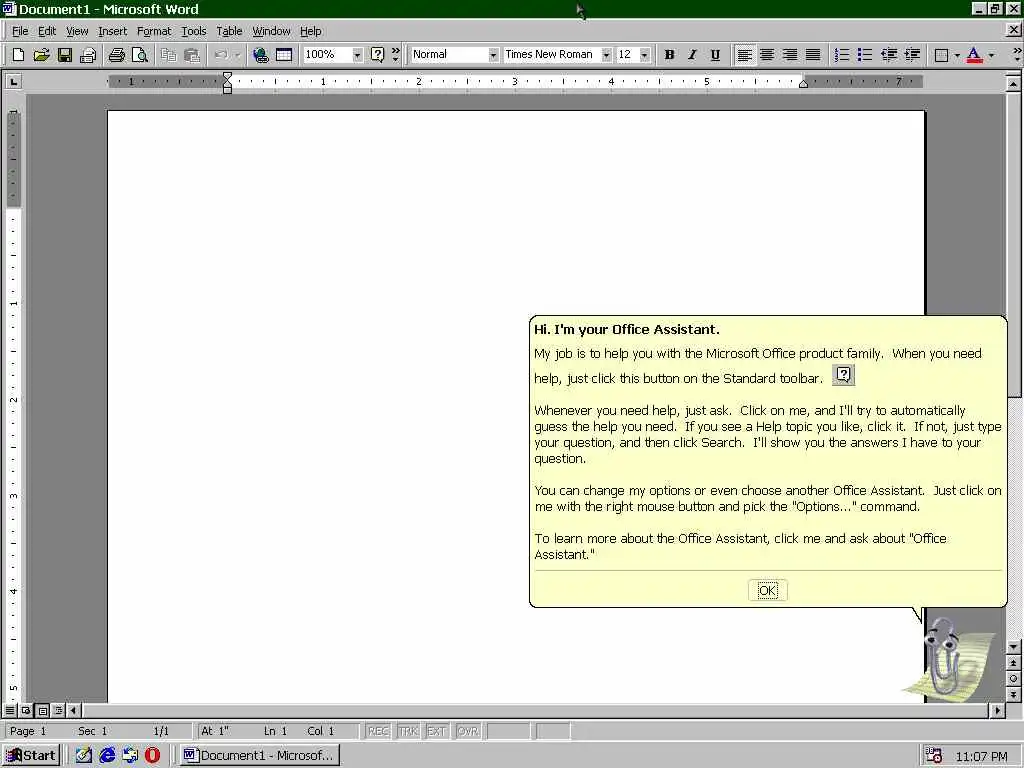This screenshot has width=1024, height=768.
Task: Create a new blank document
Action: [x=18, y=55]
